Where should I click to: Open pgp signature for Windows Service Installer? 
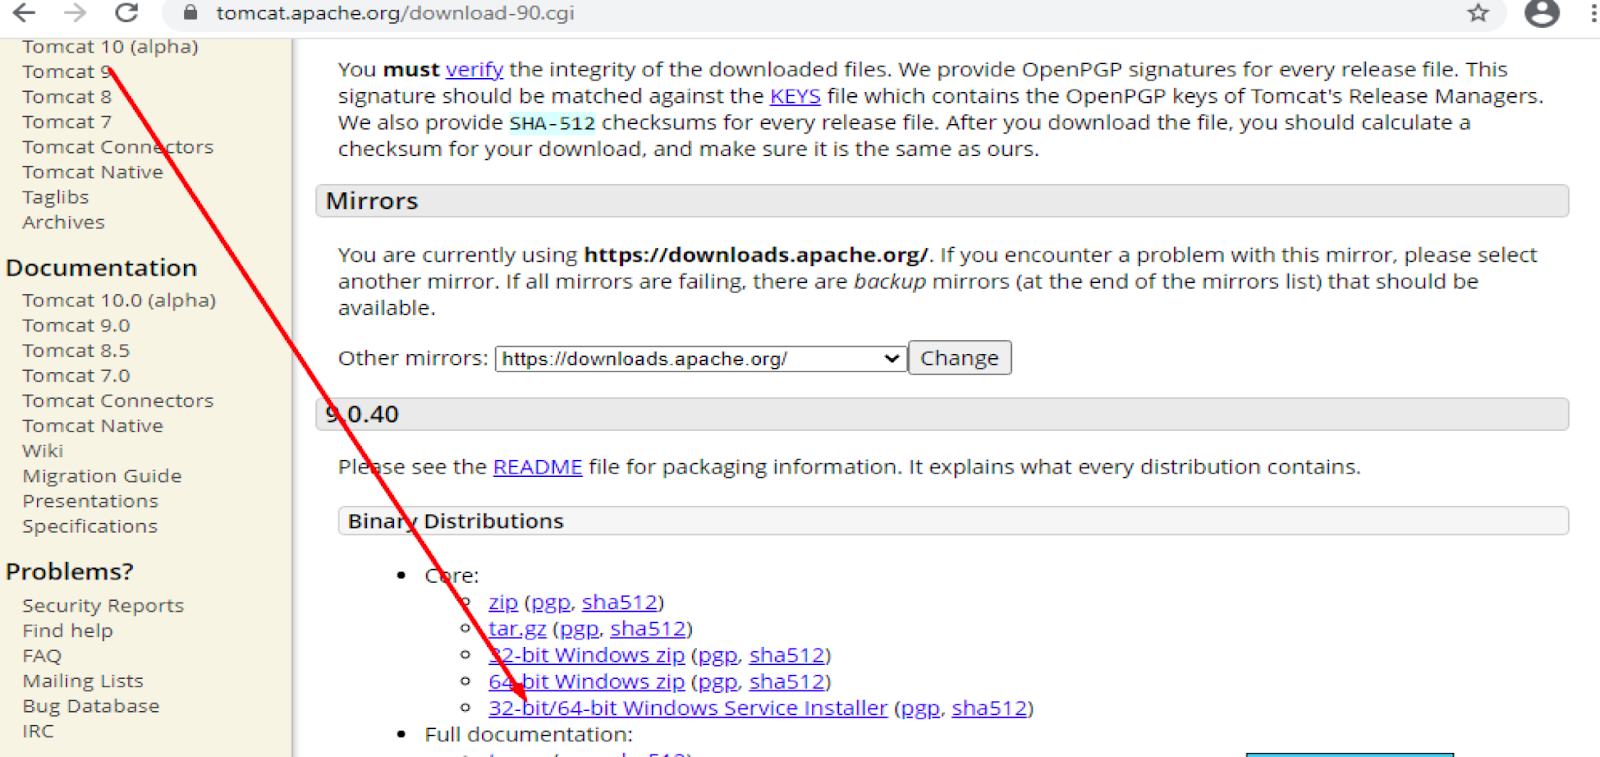click(920, 709)
